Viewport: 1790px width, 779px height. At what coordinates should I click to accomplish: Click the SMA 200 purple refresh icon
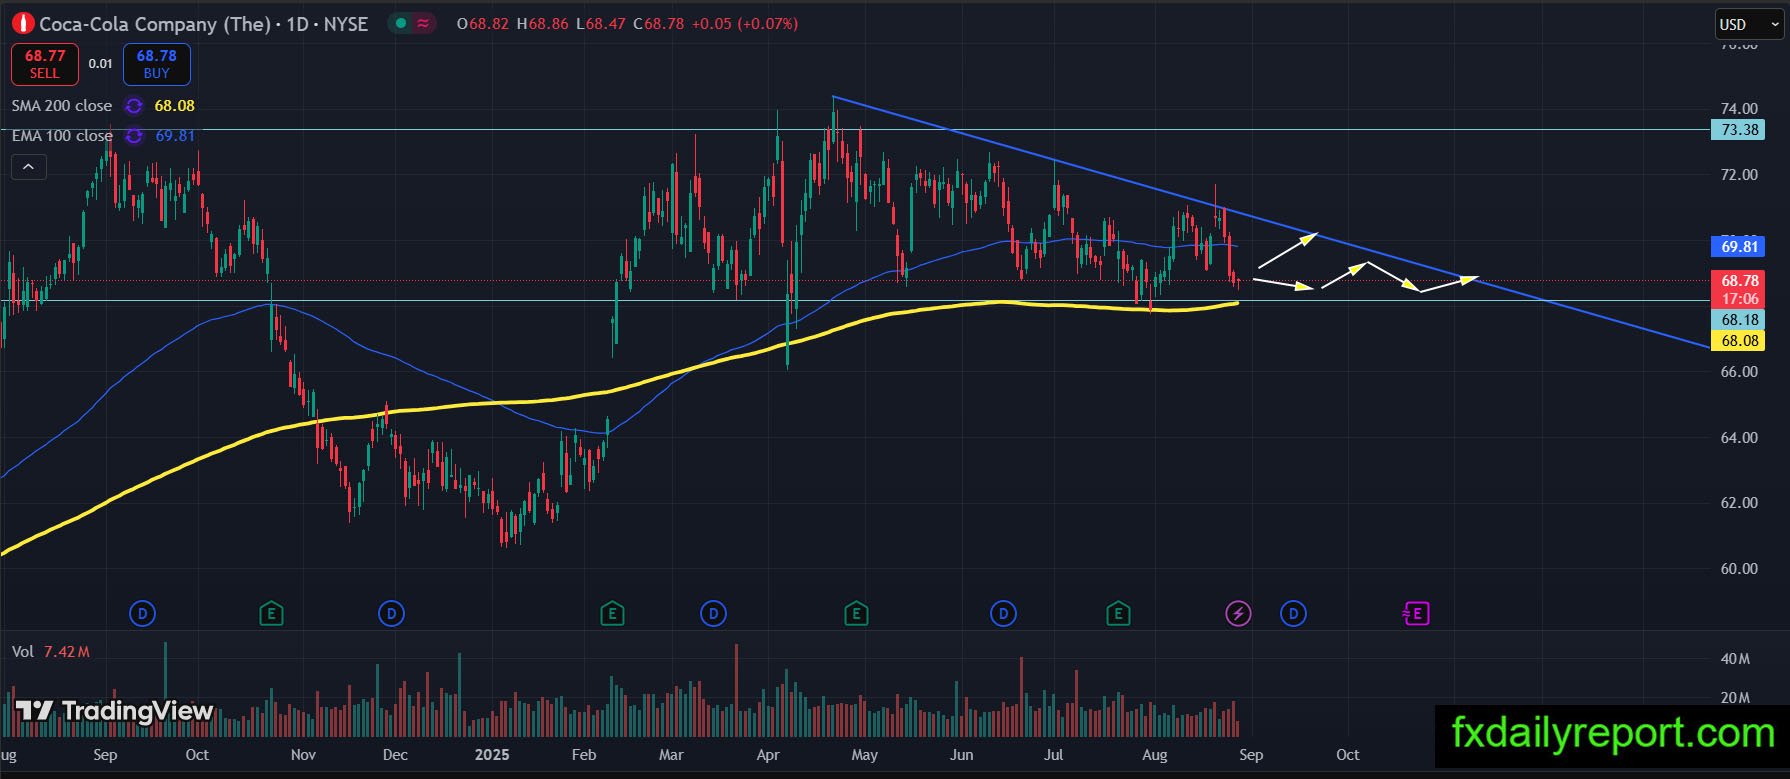pyautogui.click(x=133, y=106)
